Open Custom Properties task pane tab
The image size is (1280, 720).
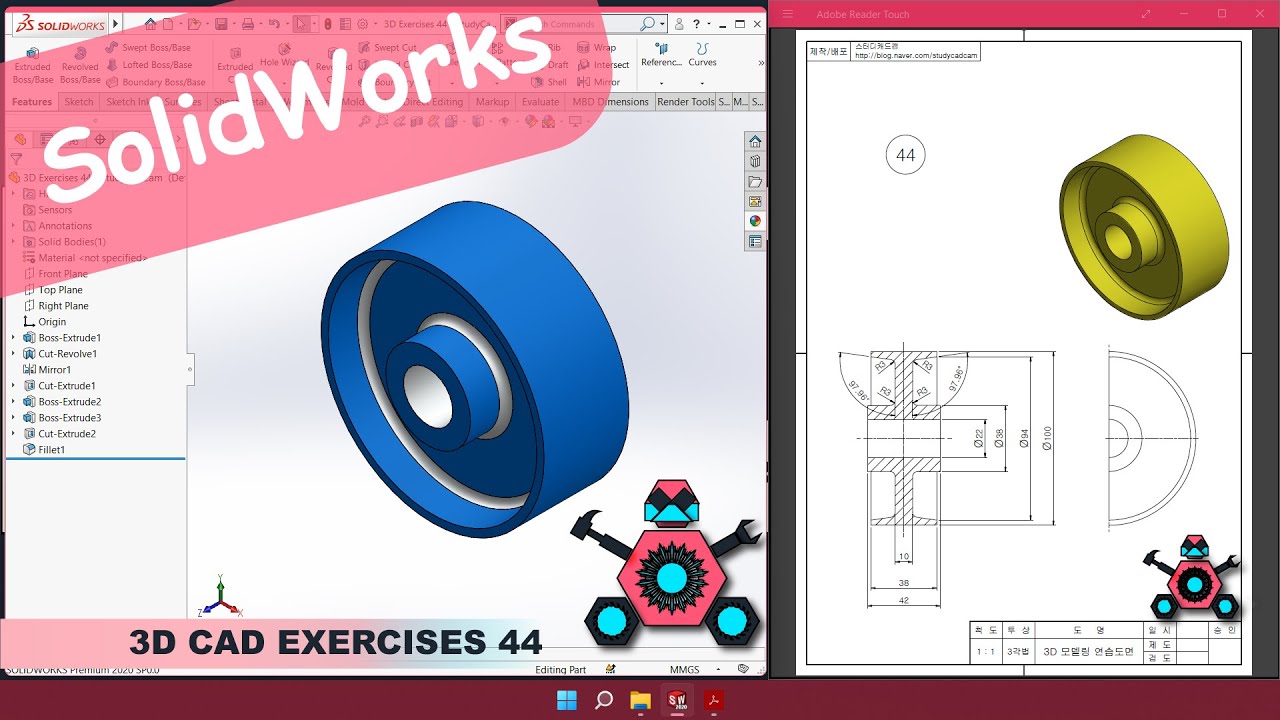tap(755, 241)
